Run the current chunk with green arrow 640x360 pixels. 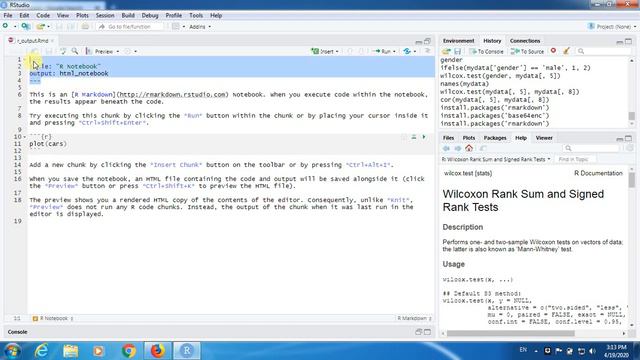point(424,137)
